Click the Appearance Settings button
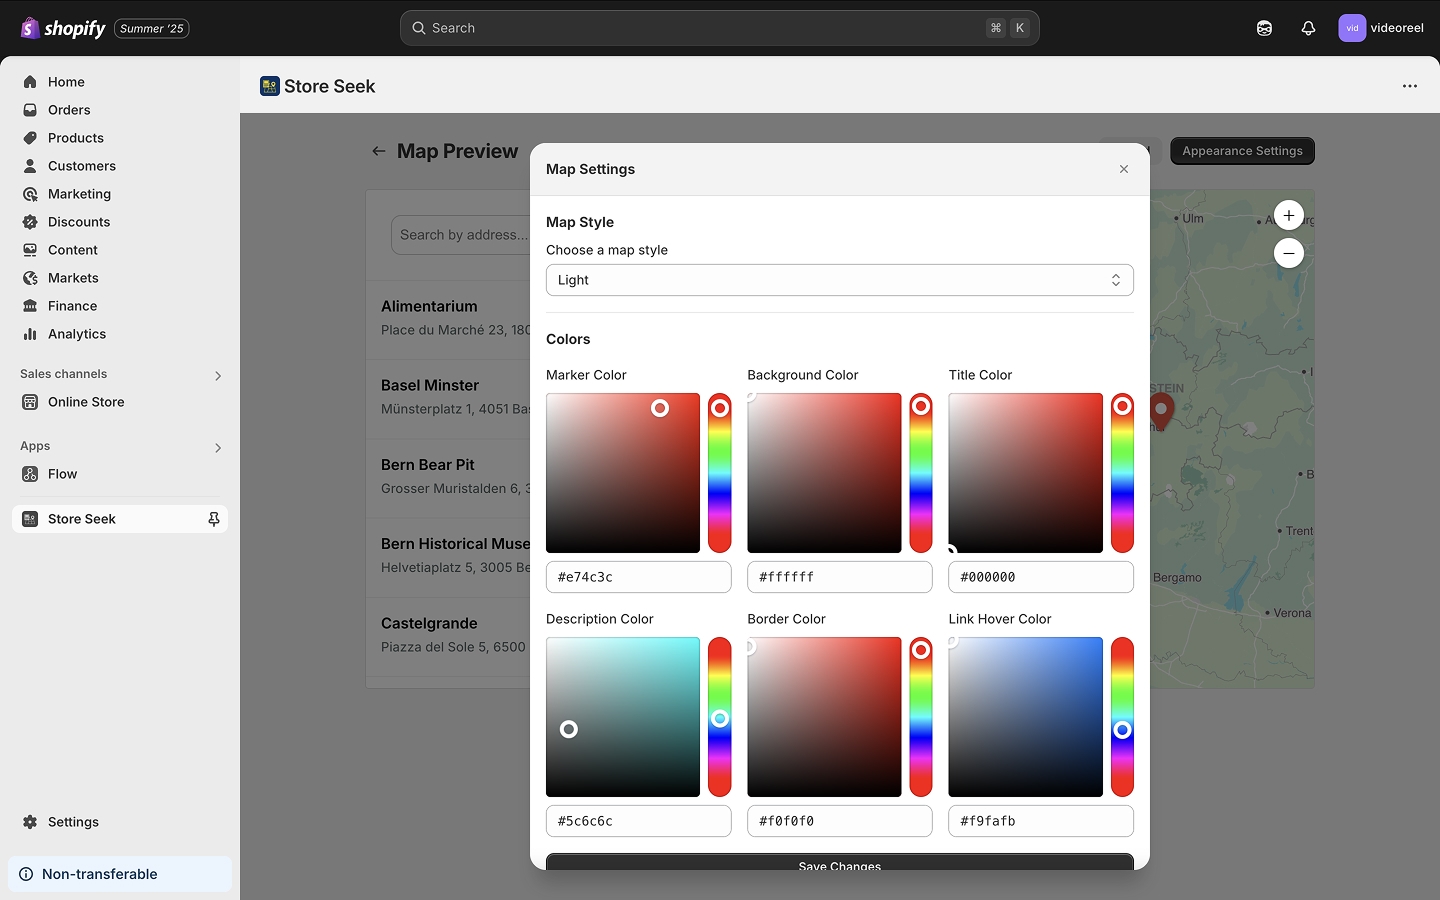Screen dimensions: 1440x900 [x=1242, y=151]
